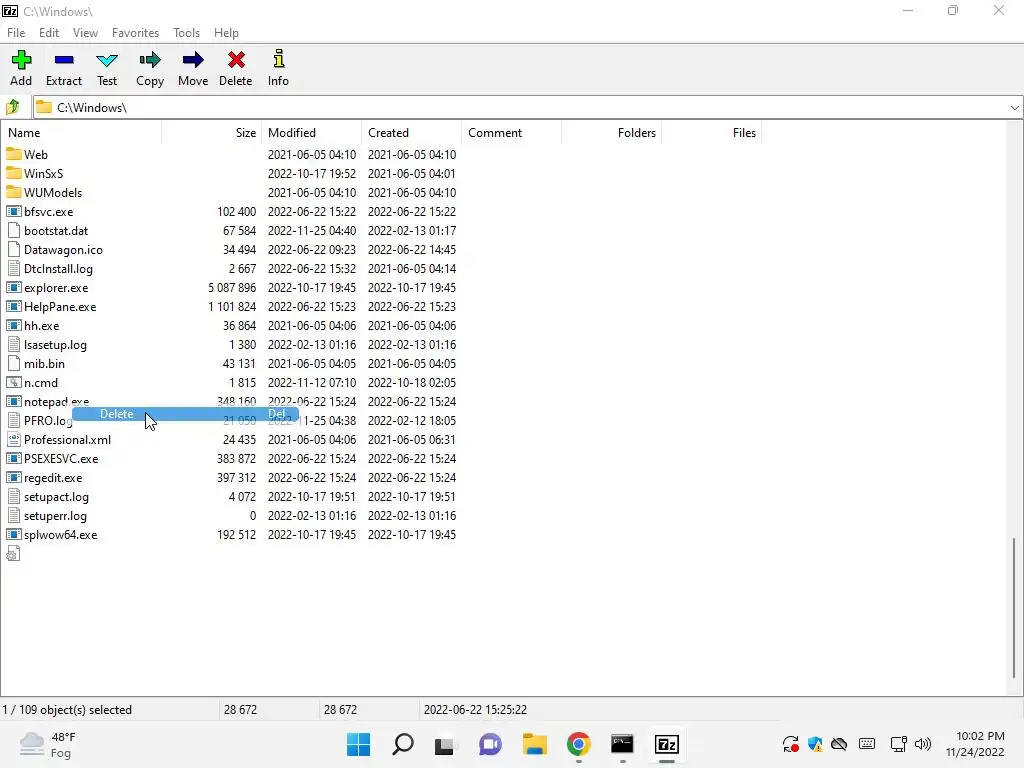Click the 7-Zip taskbar icon
The height and width of the screenshot is (768, 1024).
pyautogui.click(x=667, y=744)
